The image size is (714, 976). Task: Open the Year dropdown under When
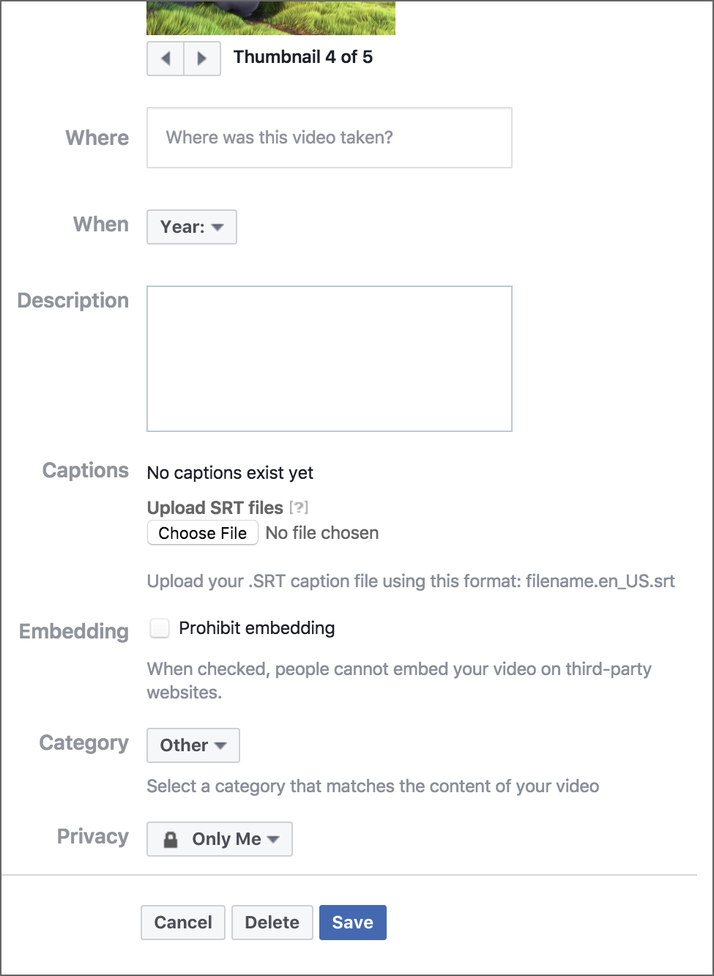tap(192, 227)
